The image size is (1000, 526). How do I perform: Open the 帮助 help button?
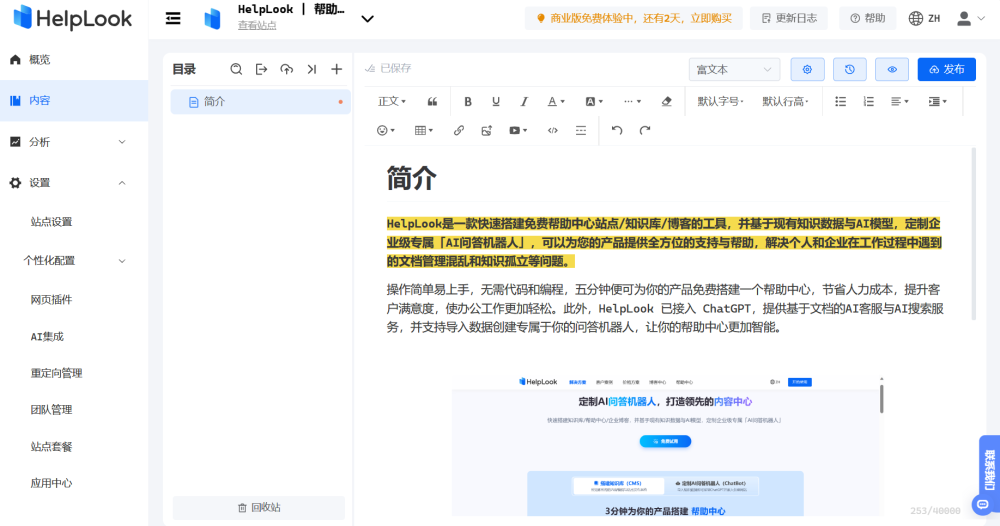coord(867,18)
